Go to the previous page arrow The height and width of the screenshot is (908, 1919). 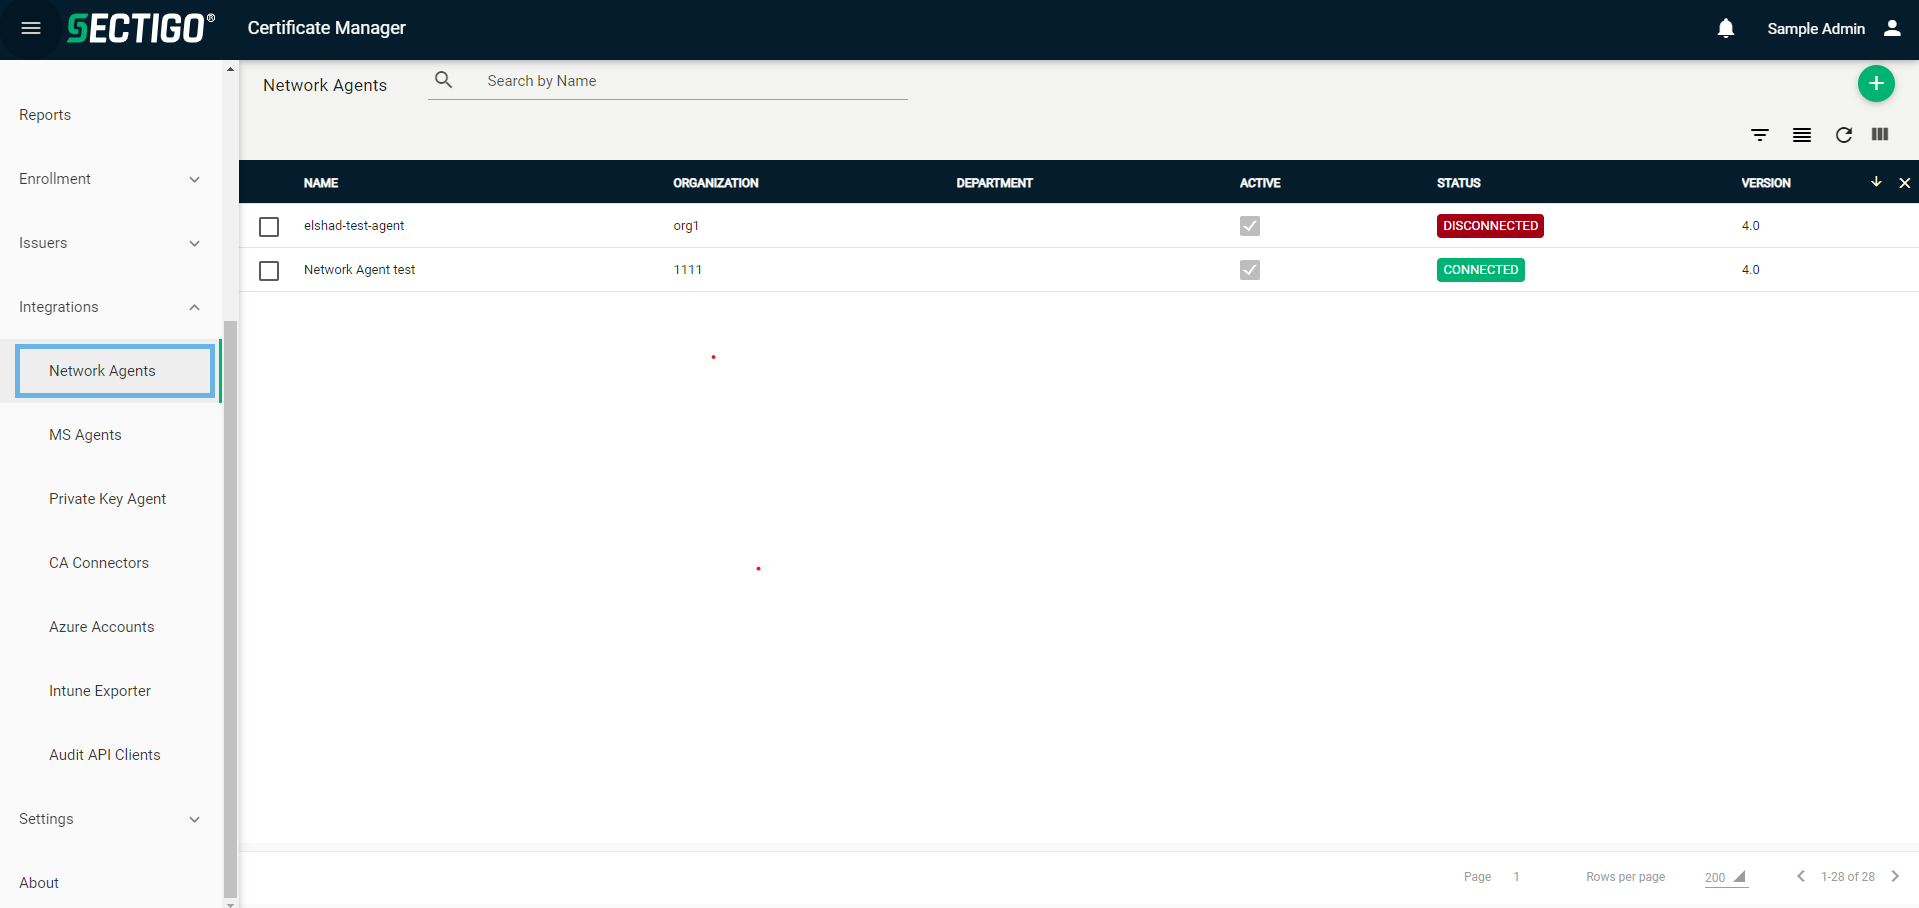pyautogui.click(x=1801, y=876)
